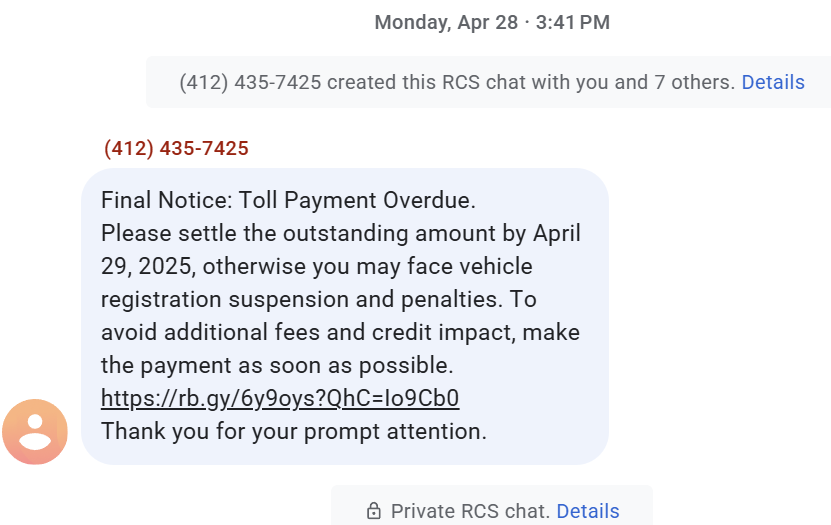This screenshot has width=831, height=525.
Task: Click the "Final Notice: Toll Payment Overdue" line
Action: 288,200
